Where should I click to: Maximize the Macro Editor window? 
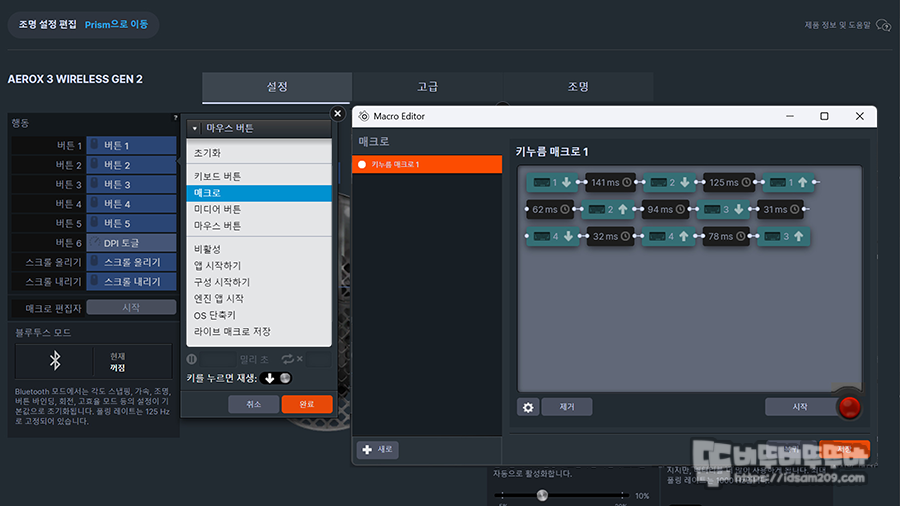pos(824,116)
